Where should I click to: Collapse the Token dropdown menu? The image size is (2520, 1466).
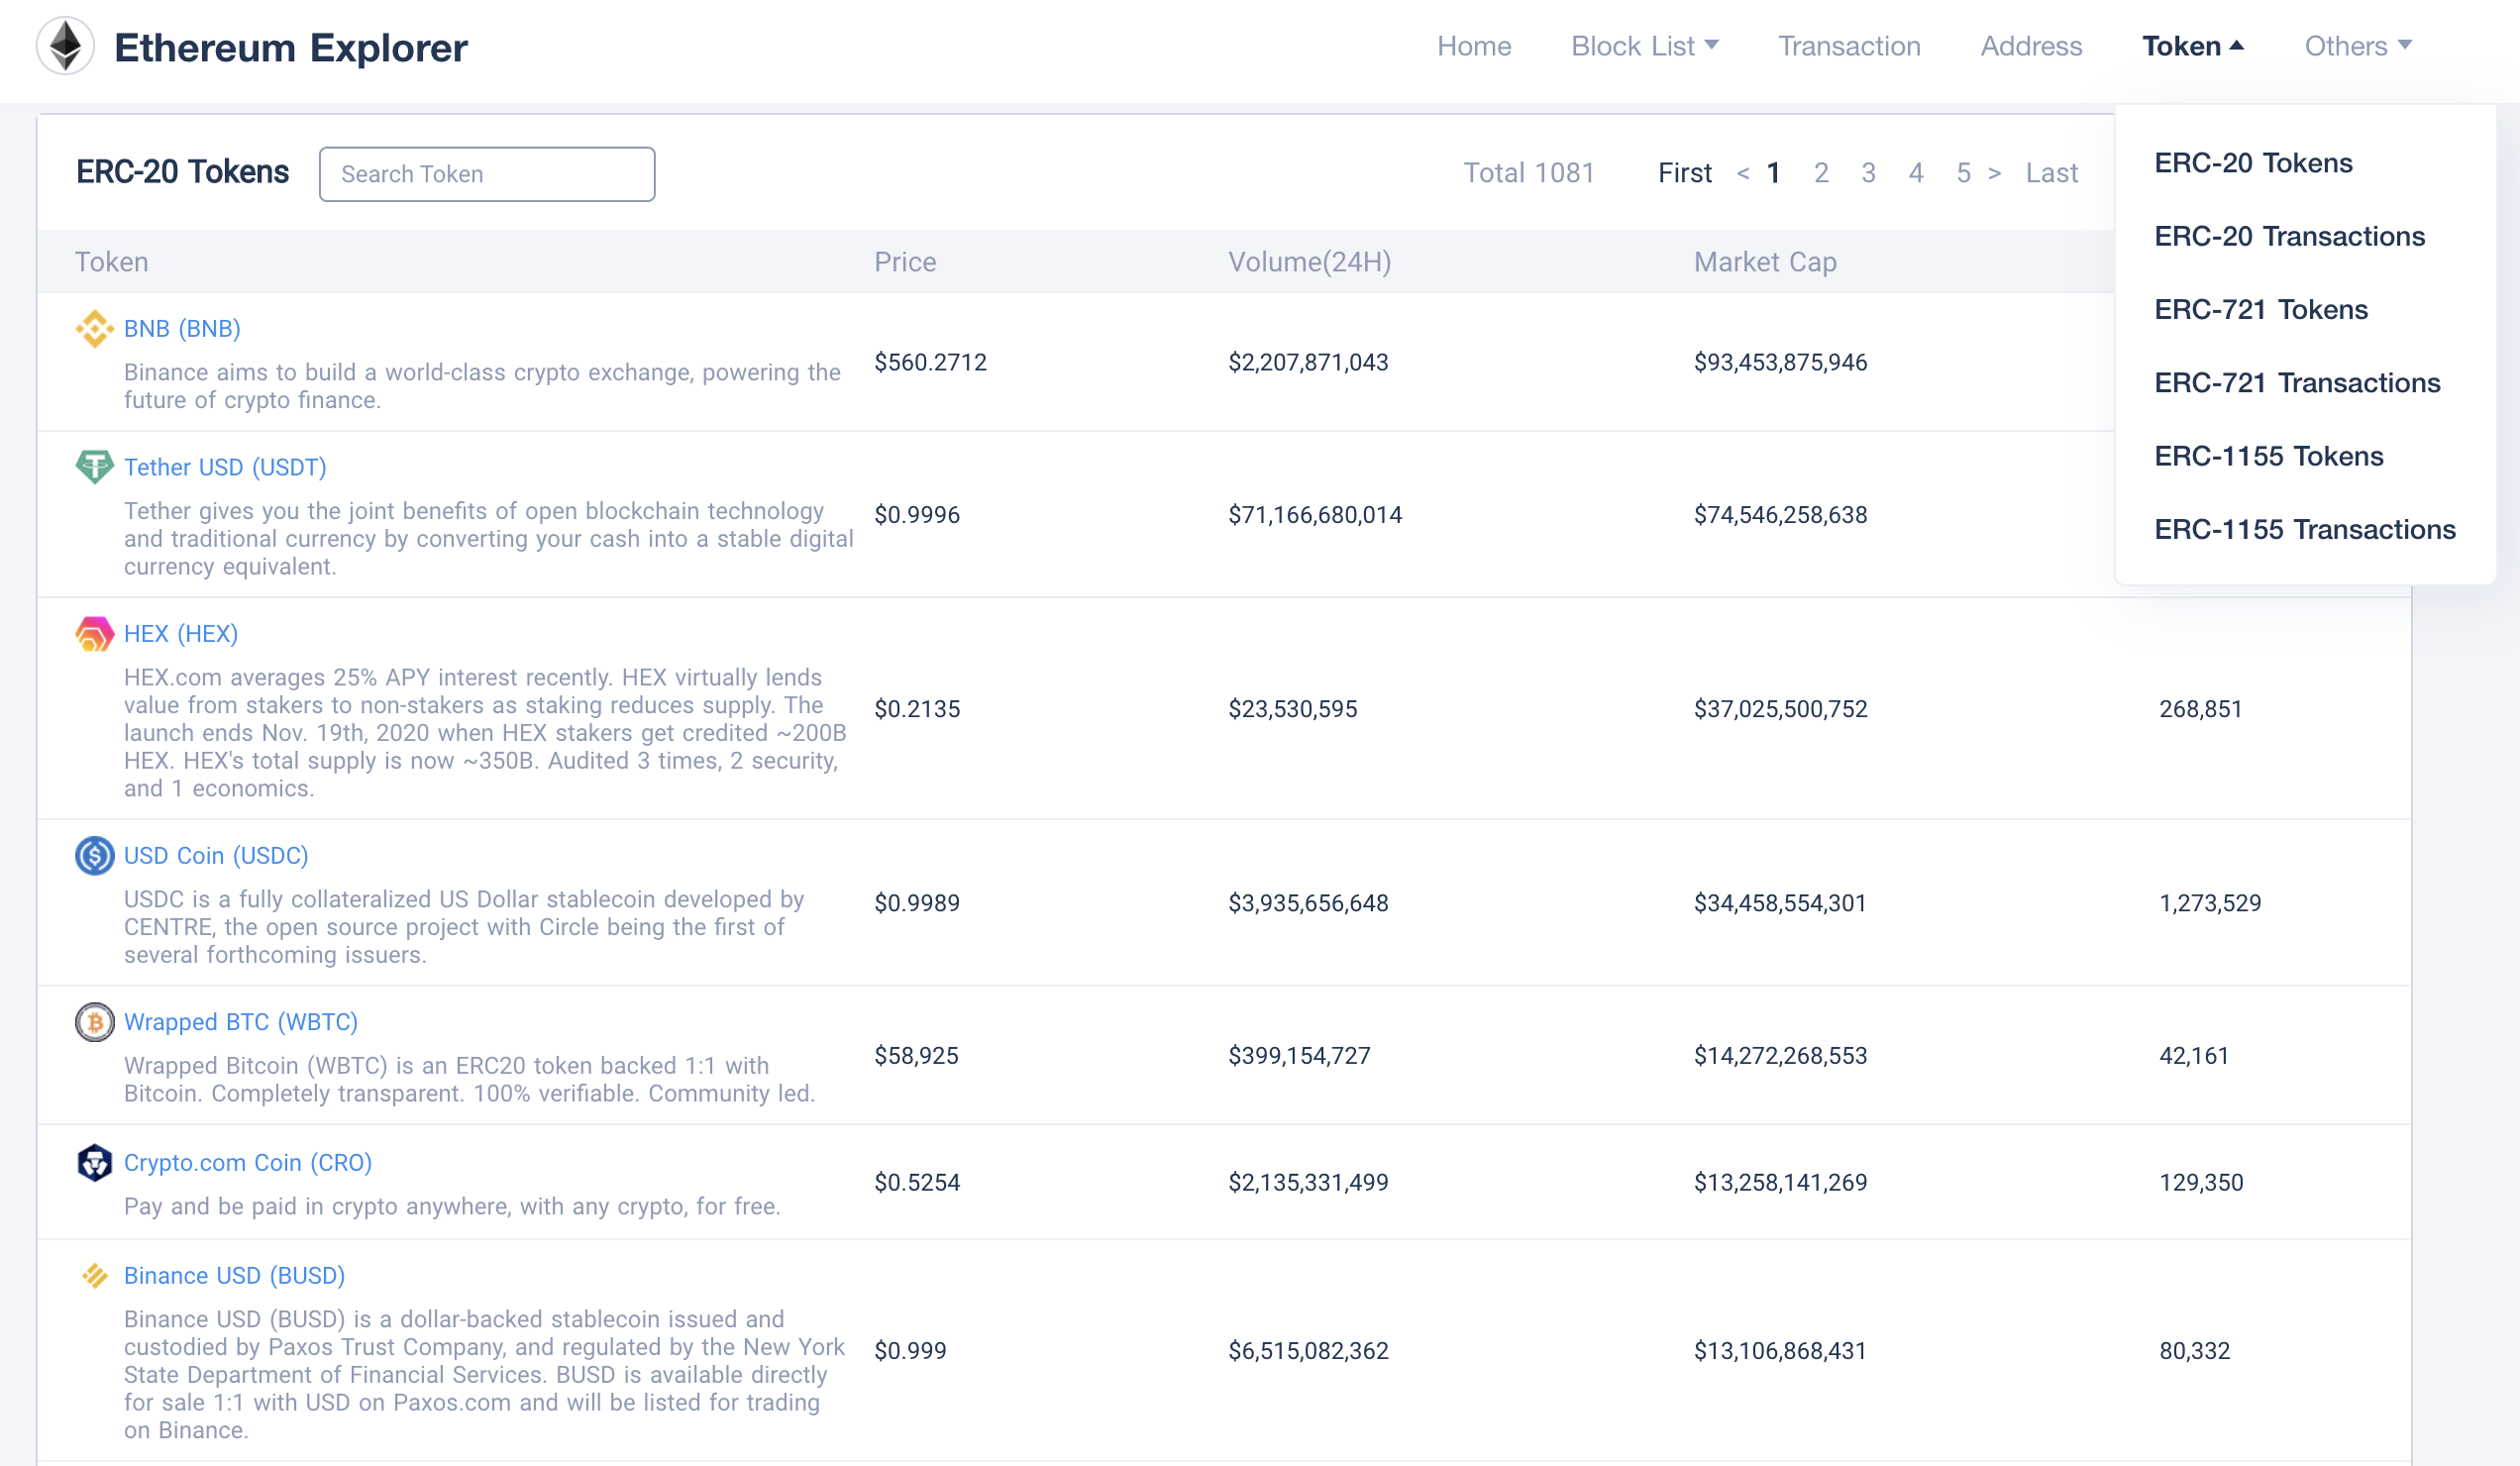[x=2193, y=46]
